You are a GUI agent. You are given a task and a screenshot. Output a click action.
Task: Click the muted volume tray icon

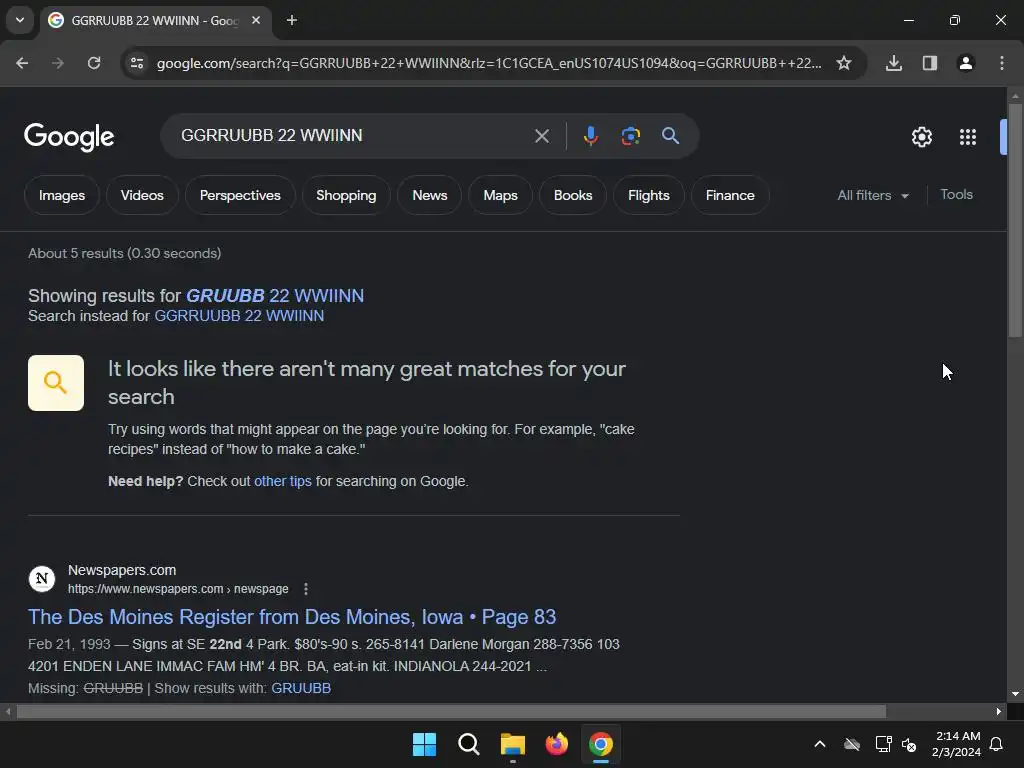[909, 744]
